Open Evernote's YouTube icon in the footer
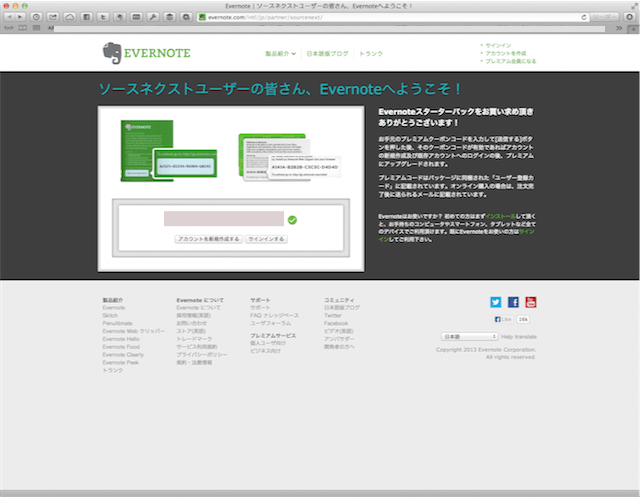This screenshot has height=497, width=640. pyautogui.click(x=531, y=302)
